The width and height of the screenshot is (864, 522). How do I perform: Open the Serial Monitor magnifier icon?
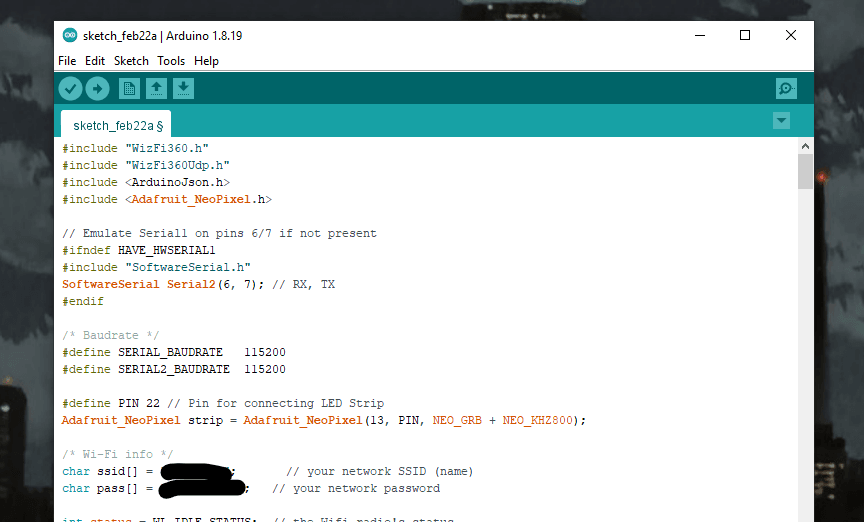786,89
